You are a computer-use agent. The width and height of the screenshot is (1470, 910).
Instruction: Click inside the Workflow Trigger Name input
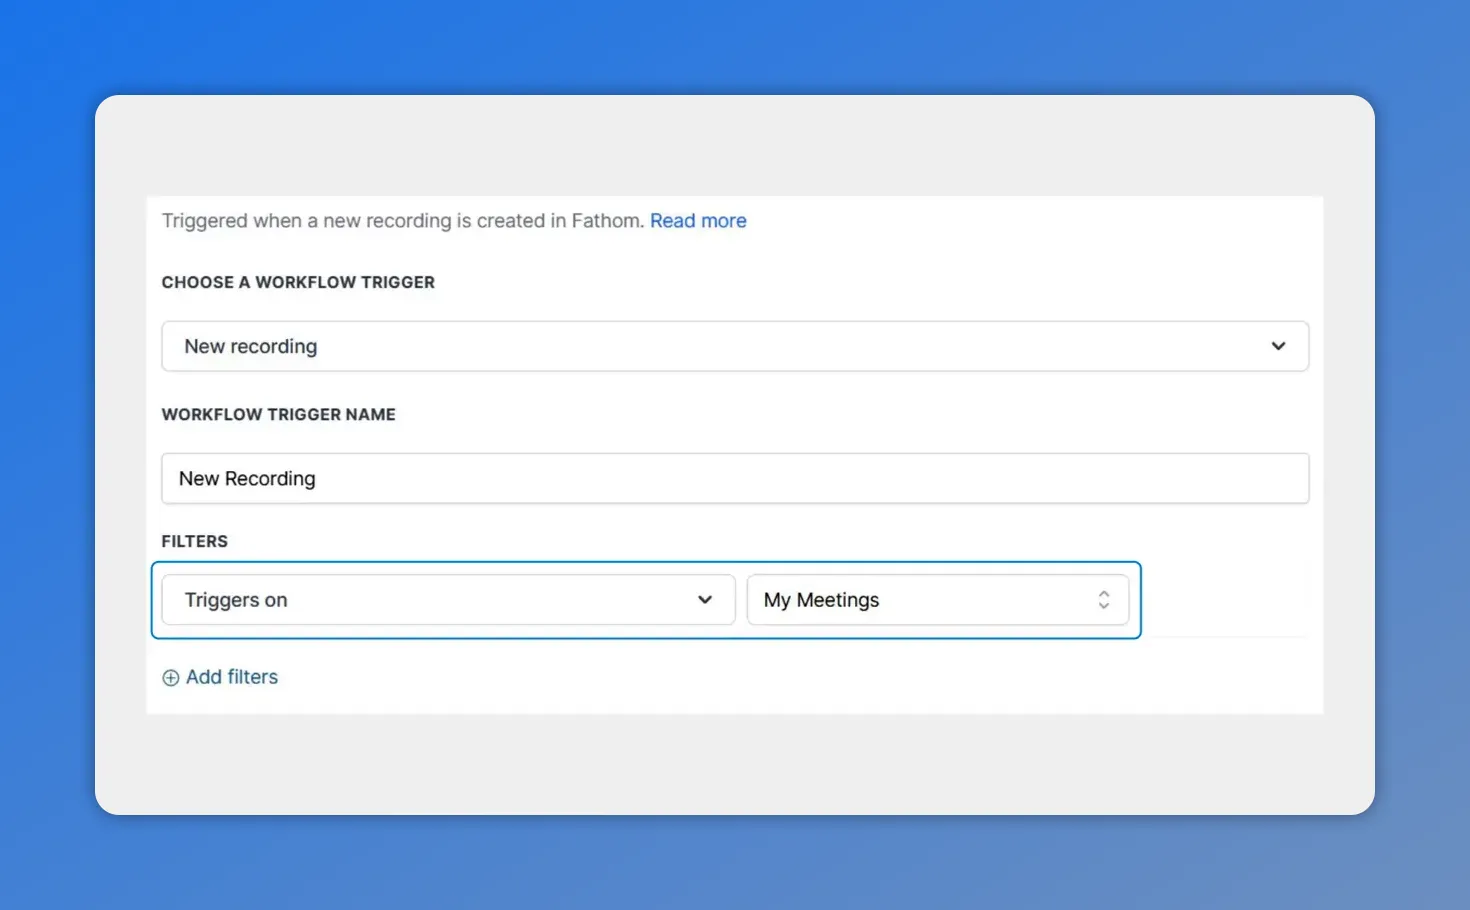click(735, 478)
